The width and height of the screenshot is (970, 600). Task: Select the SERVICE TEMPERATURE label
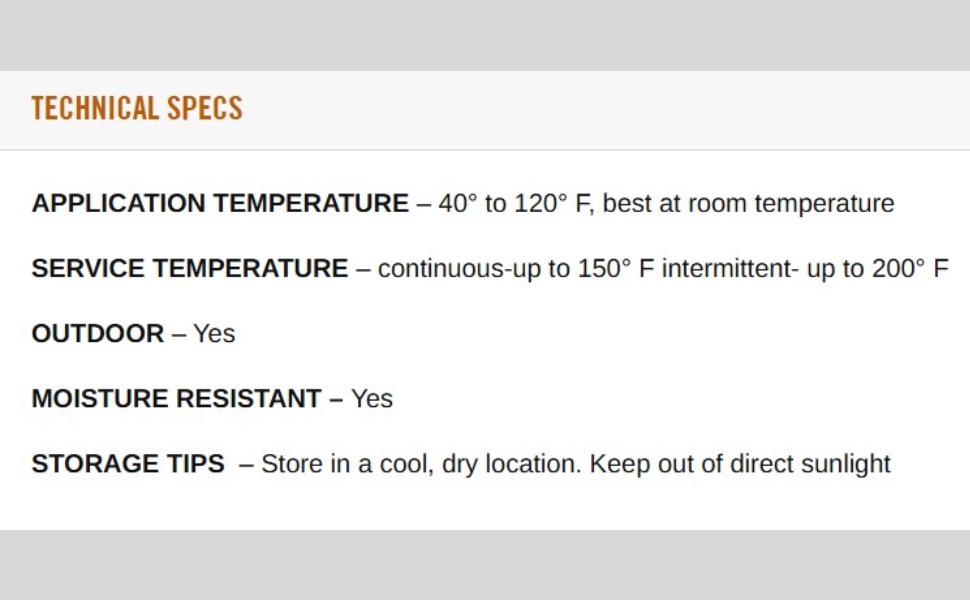[190, 269]
